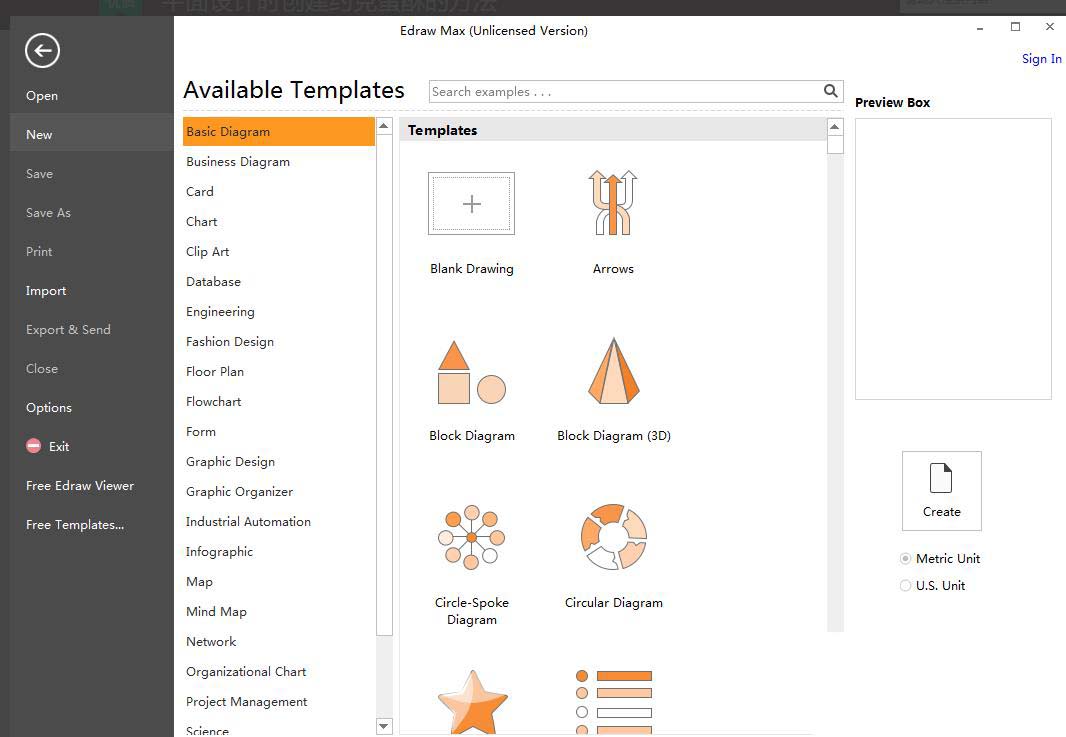The height and width of the screenshot is (737, 1066).
Task: Choose the Arrows template icon
Action: (x=613, y=203)
